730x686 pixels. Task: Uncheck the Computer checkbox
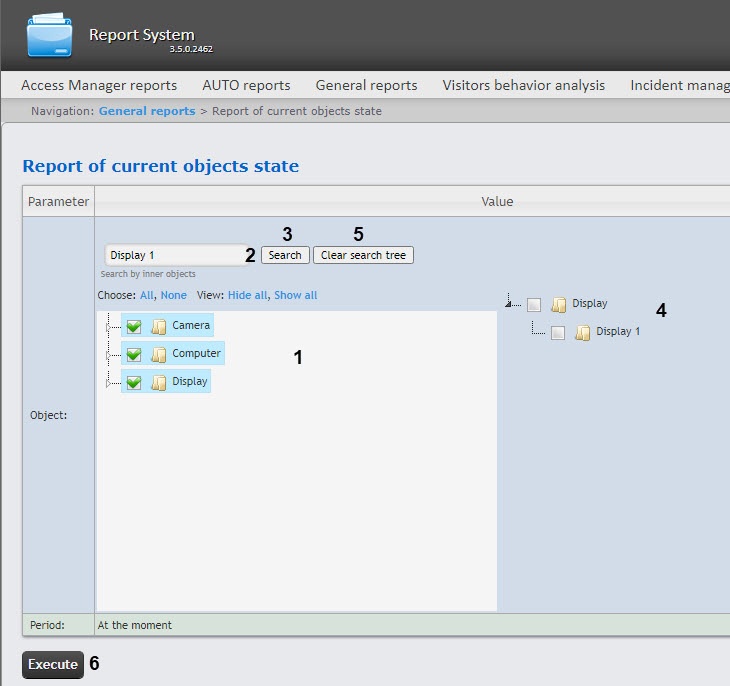pyautogui.click(x=134, y=354)
